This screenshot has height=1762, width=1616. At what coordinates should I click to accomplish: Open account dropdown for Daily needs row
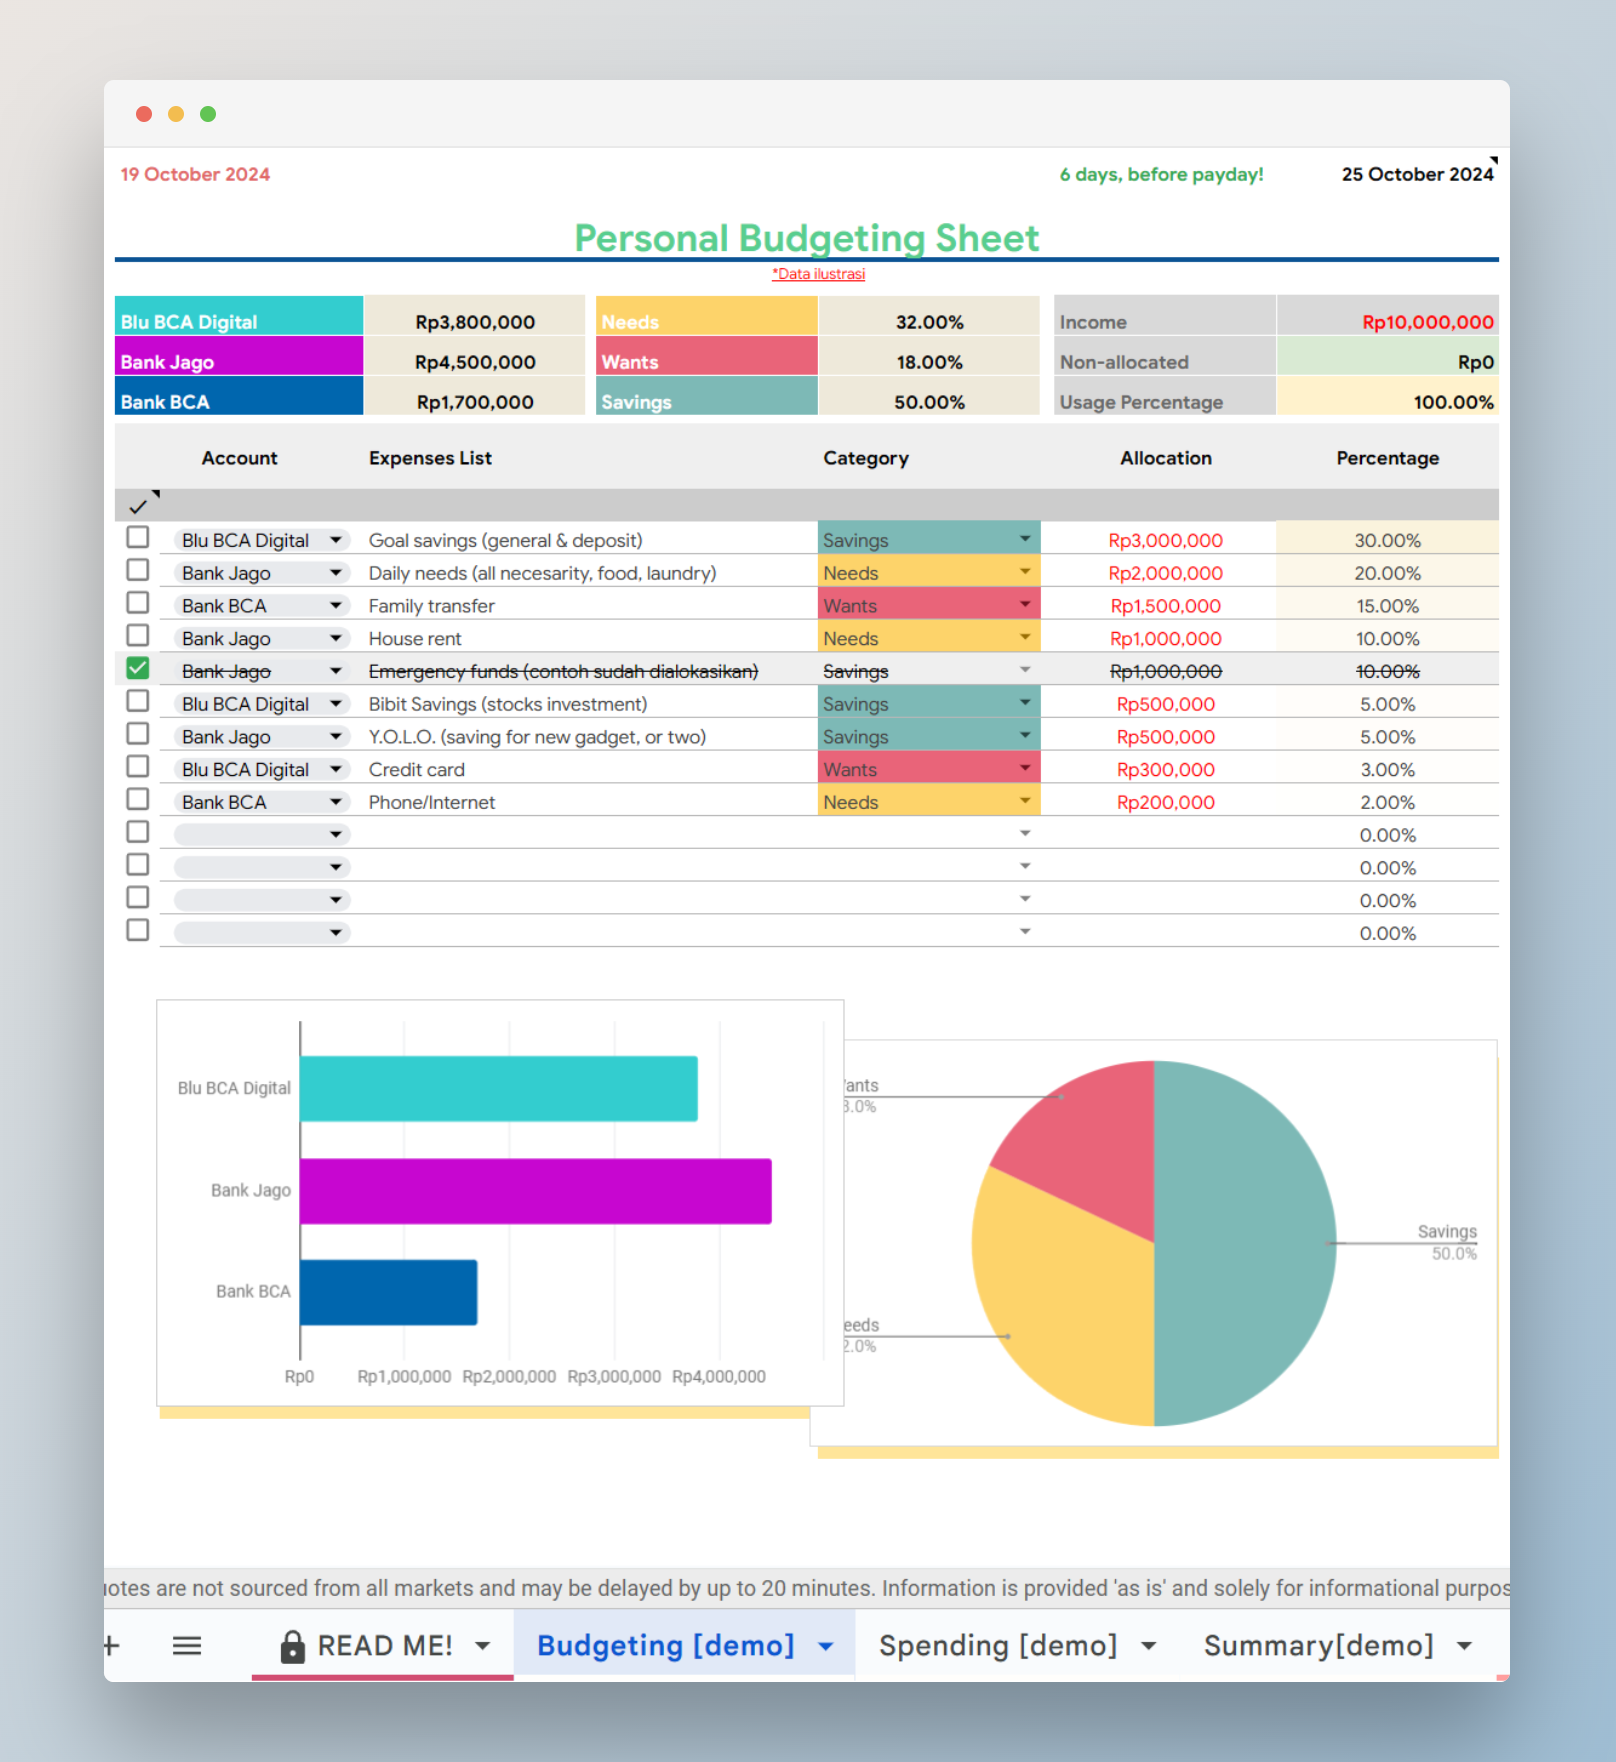coord(336,573)
